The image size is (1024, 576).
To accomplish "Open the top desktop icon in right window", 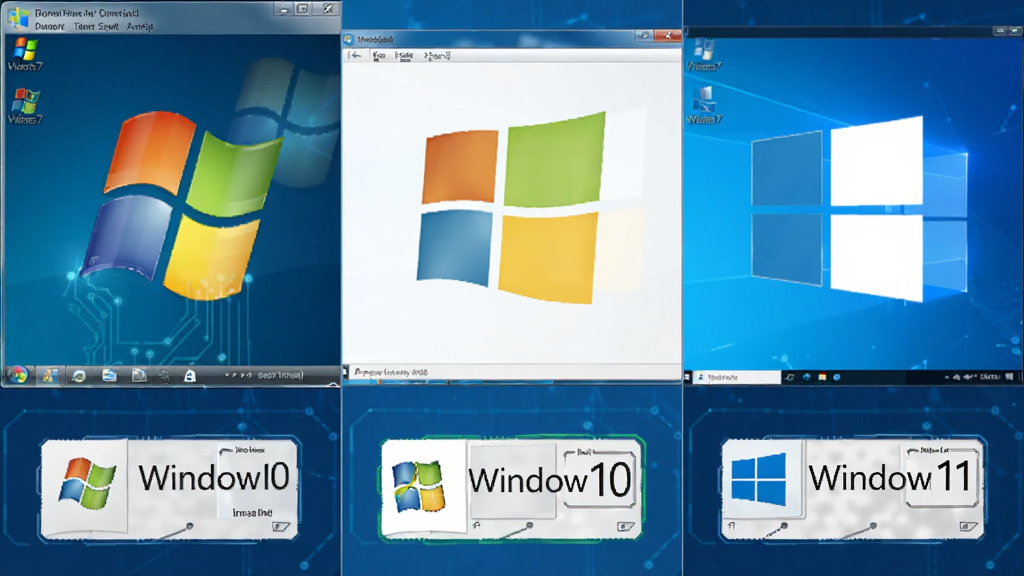I will coord(704,55).
